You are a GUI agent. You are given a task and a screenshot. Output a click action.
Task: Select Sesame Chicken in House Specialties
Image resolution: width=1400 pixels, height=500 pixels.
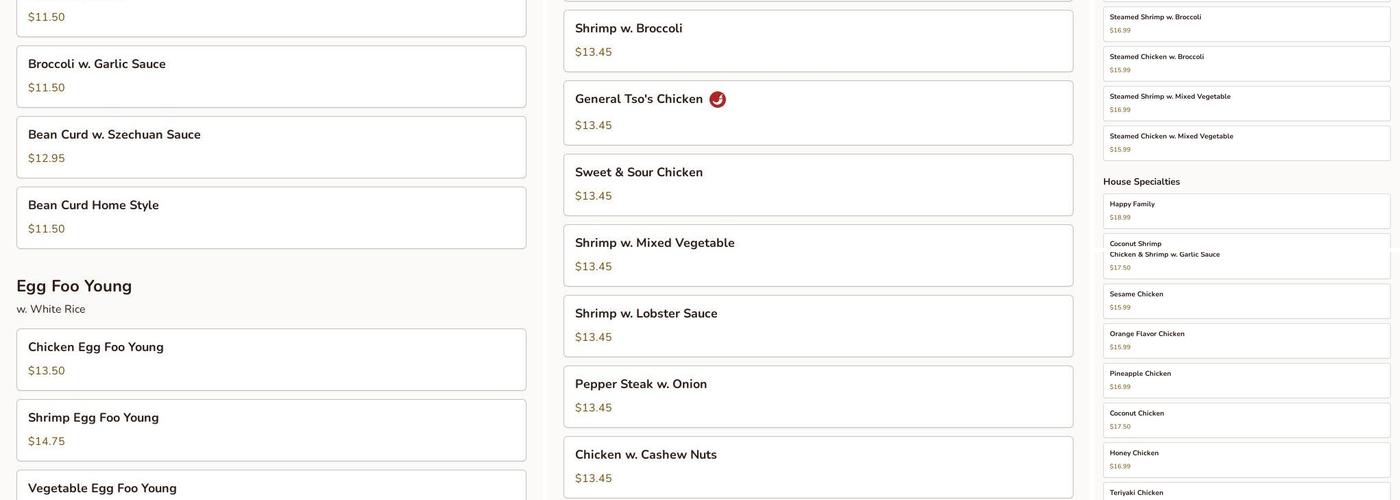click(1246, 301)
